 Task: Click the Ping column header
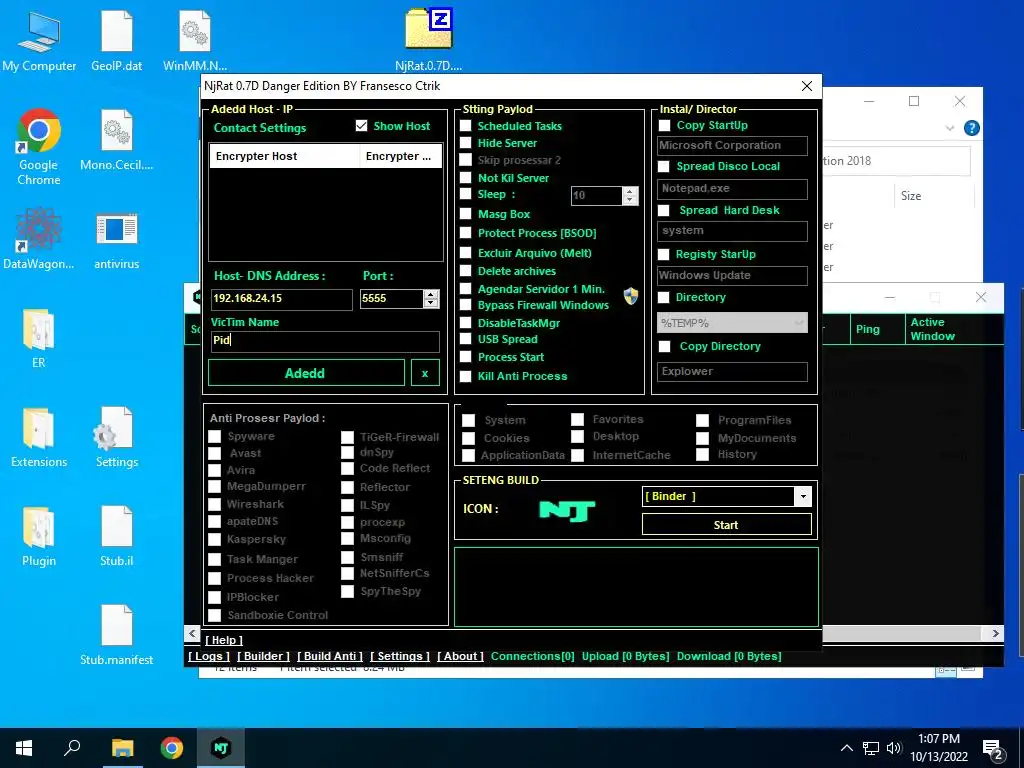click(x=877, y=329)
